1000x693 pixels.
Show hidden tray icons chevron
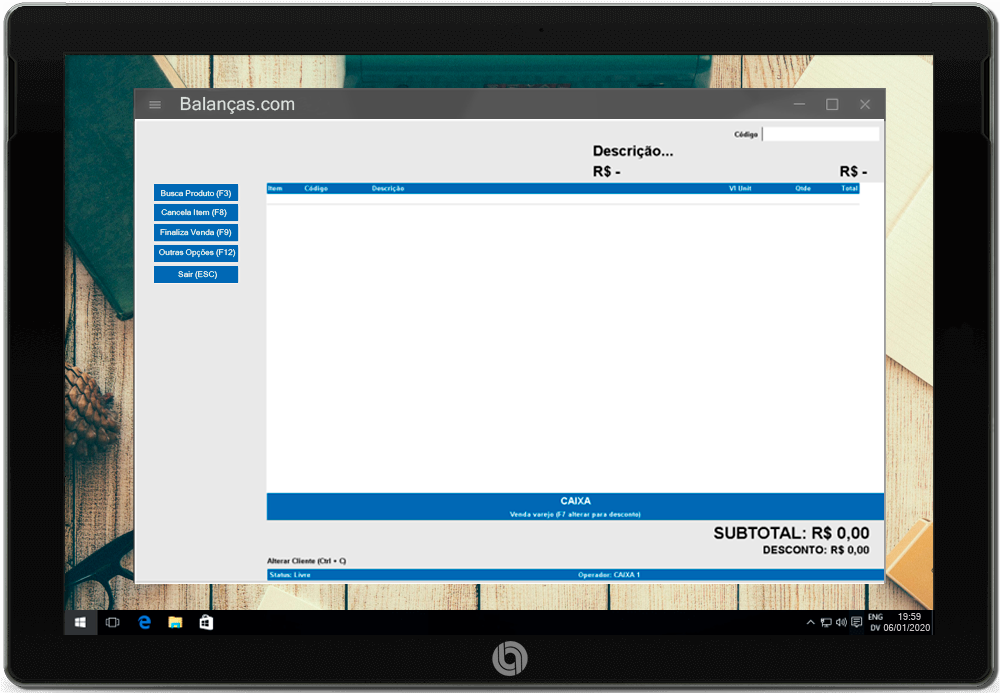click(x=810, y=622)
